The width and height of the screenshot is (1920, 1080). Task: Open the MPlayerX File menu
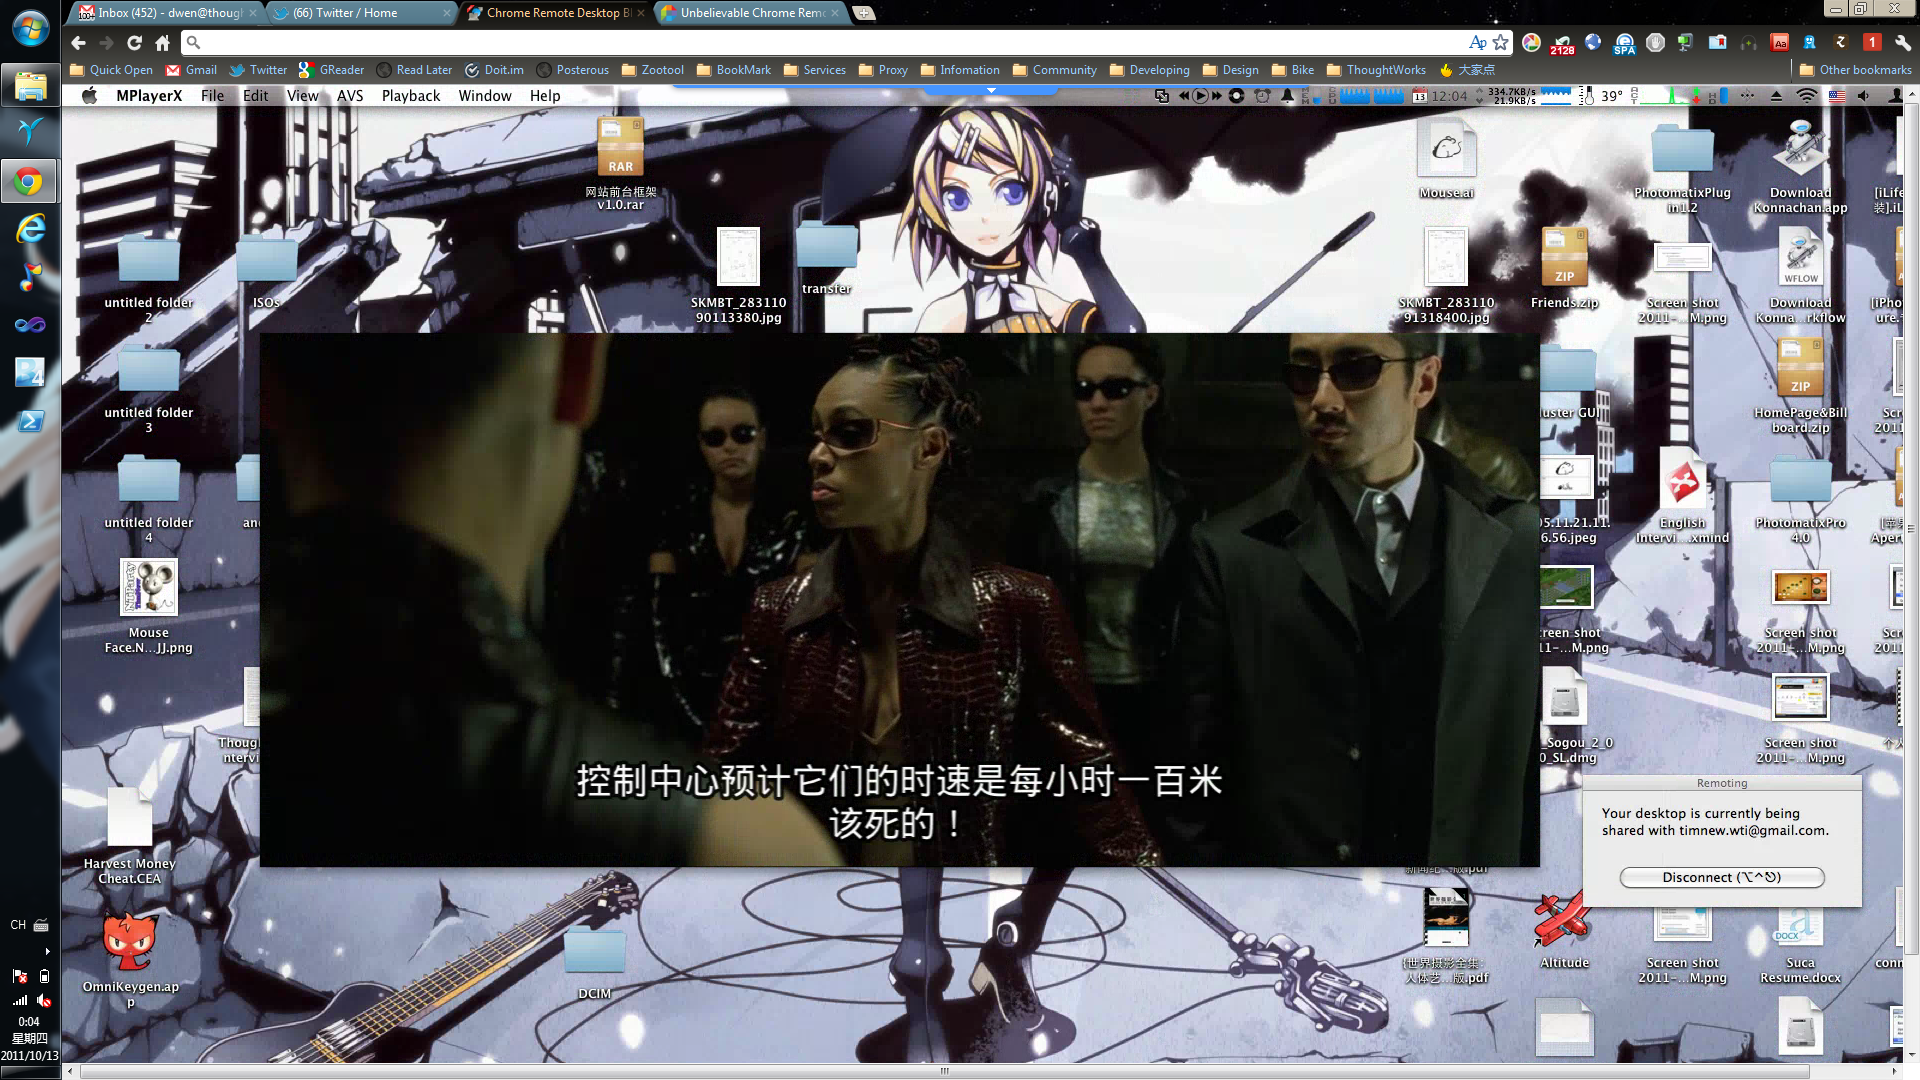pos(212,95)
